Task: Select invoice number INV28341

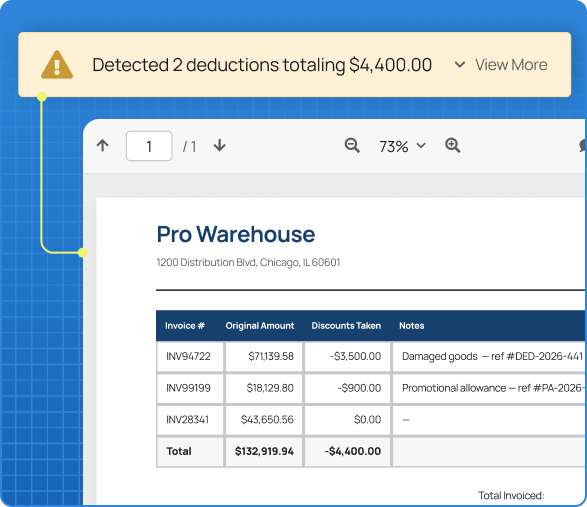Action: tap(188, 420)
